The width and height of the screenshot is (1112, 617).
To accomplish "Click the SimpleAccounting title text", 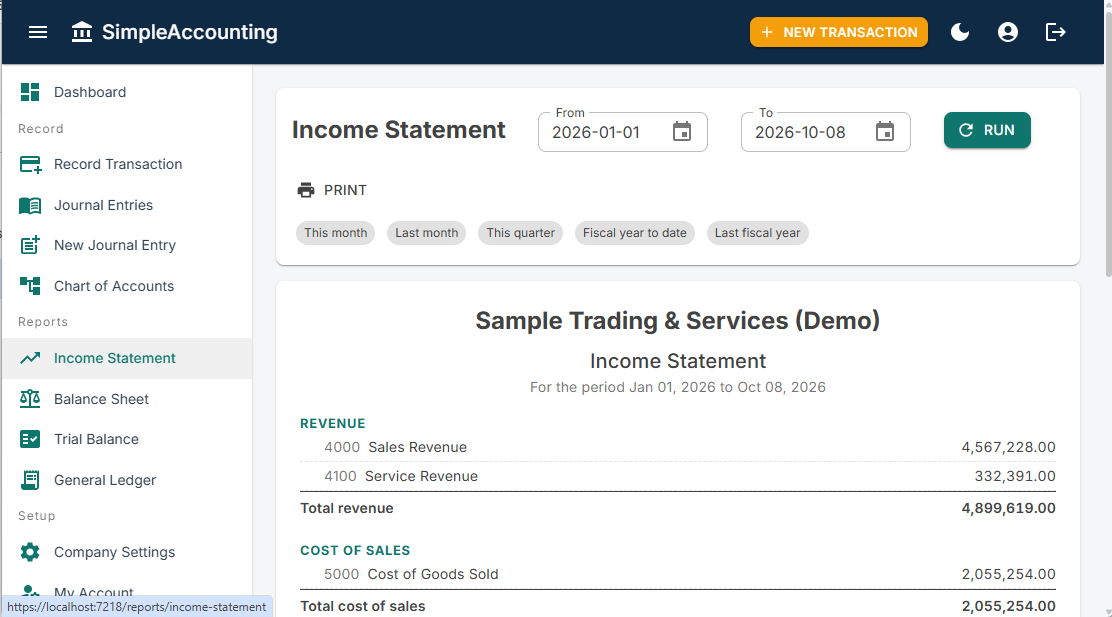I will (x=189, y=32).
